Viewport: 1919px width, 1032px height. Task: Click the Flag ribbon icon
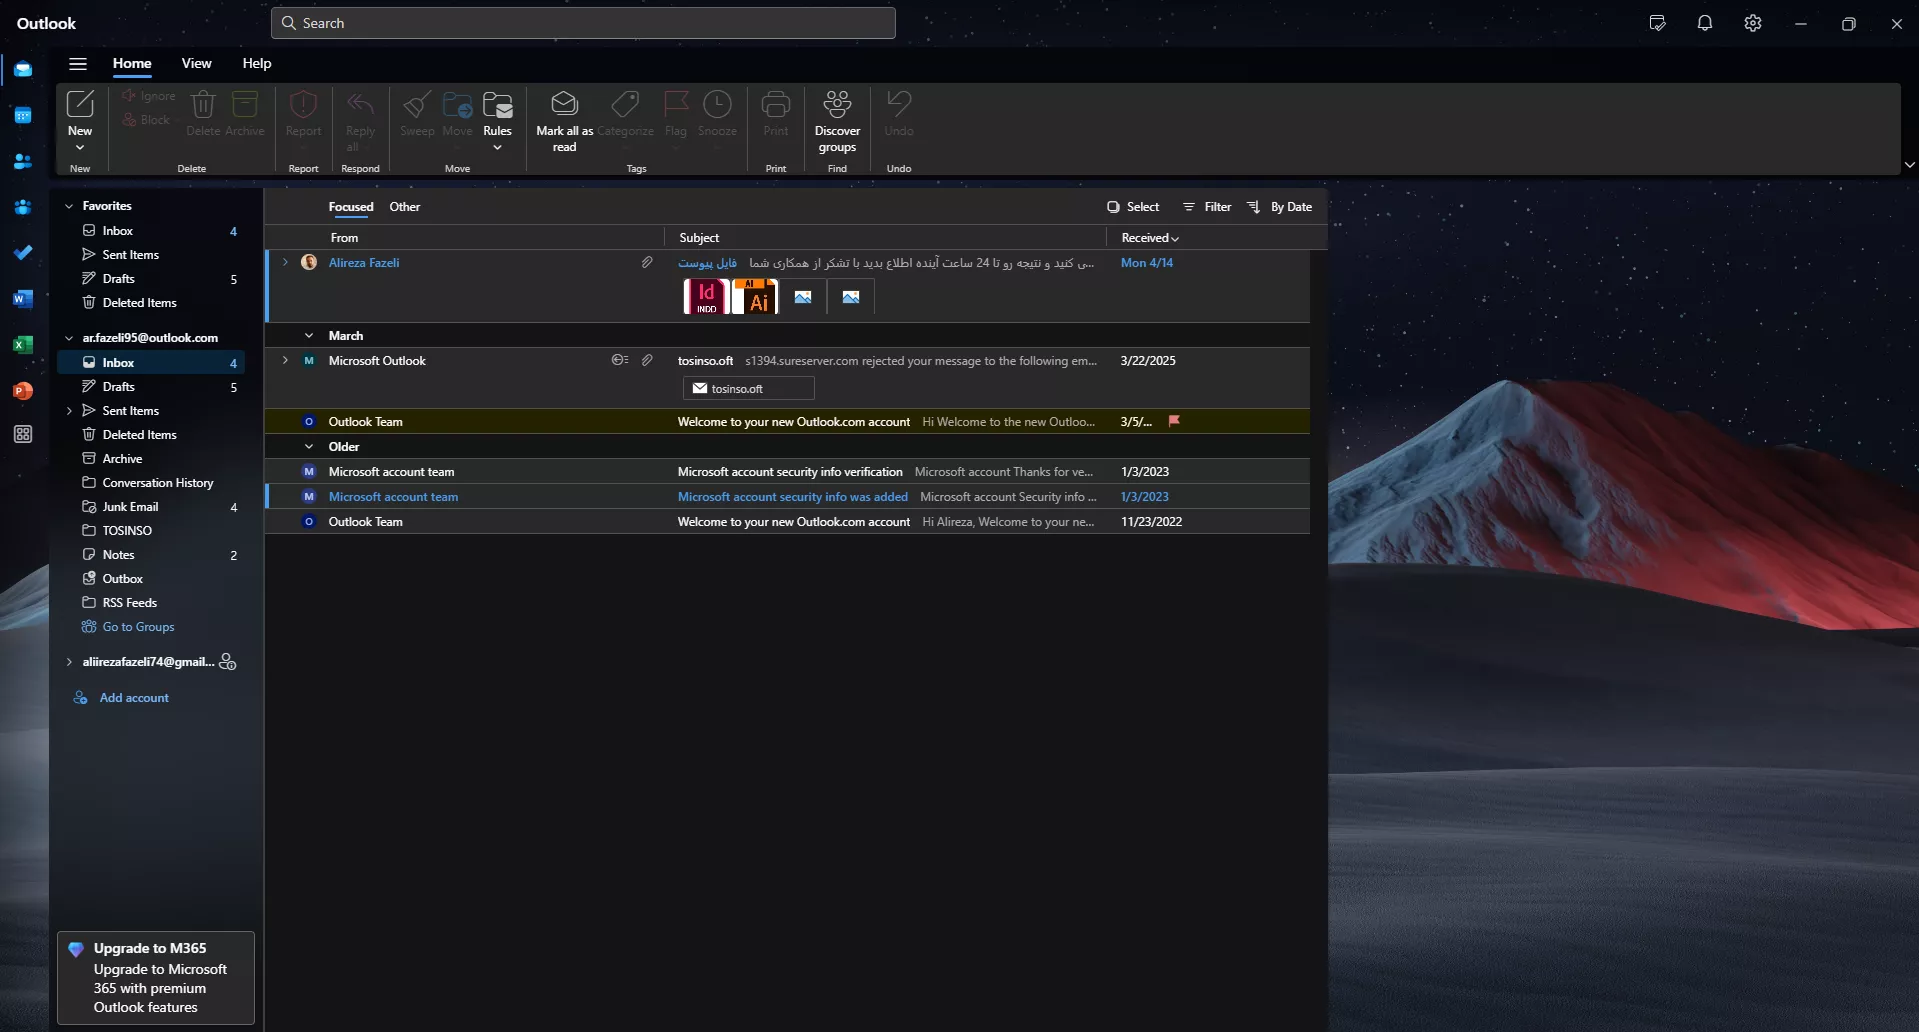[x=676, y=104]
